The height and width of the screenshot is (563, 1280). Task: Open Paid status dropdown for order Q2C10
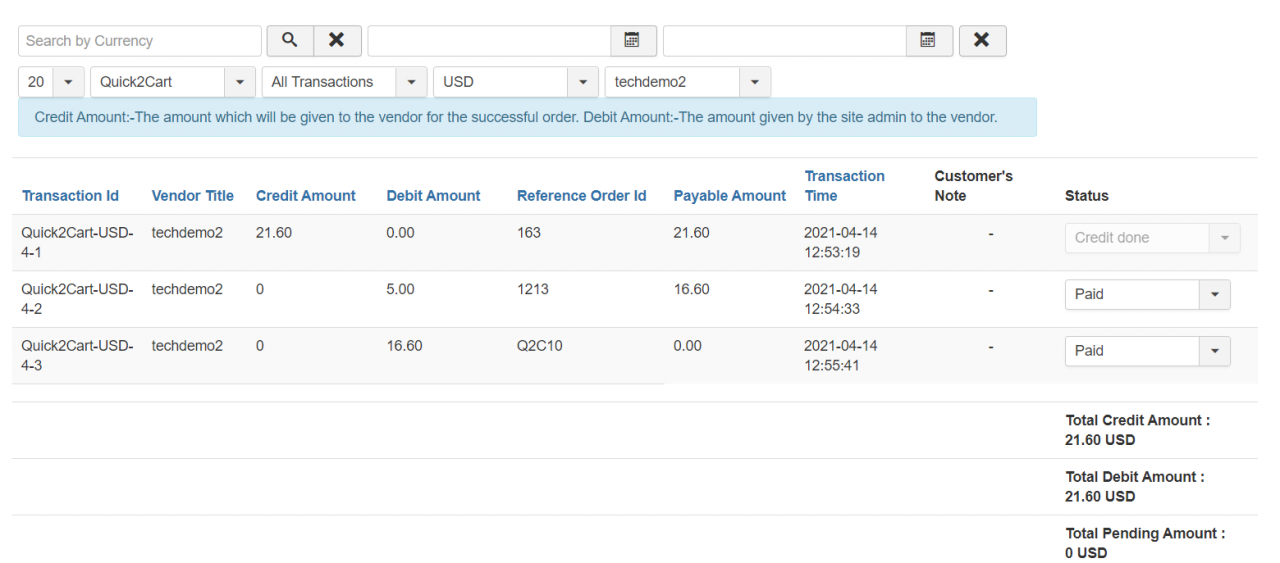coord(1147,351)
